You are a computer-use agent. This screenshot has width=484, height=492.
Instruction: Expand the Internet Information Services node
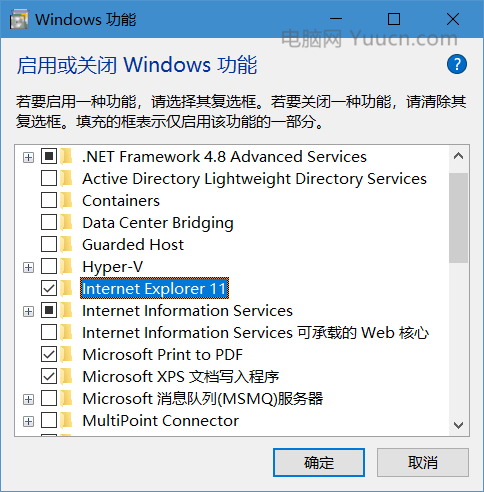click(x=29, y=311)
